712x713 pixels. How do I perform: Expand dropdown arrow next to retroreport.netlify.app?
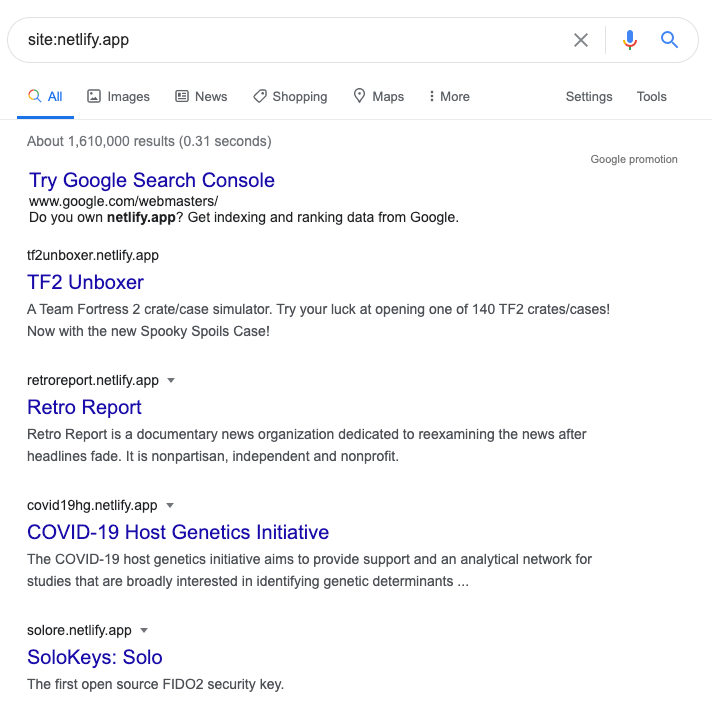click(171, 381)
